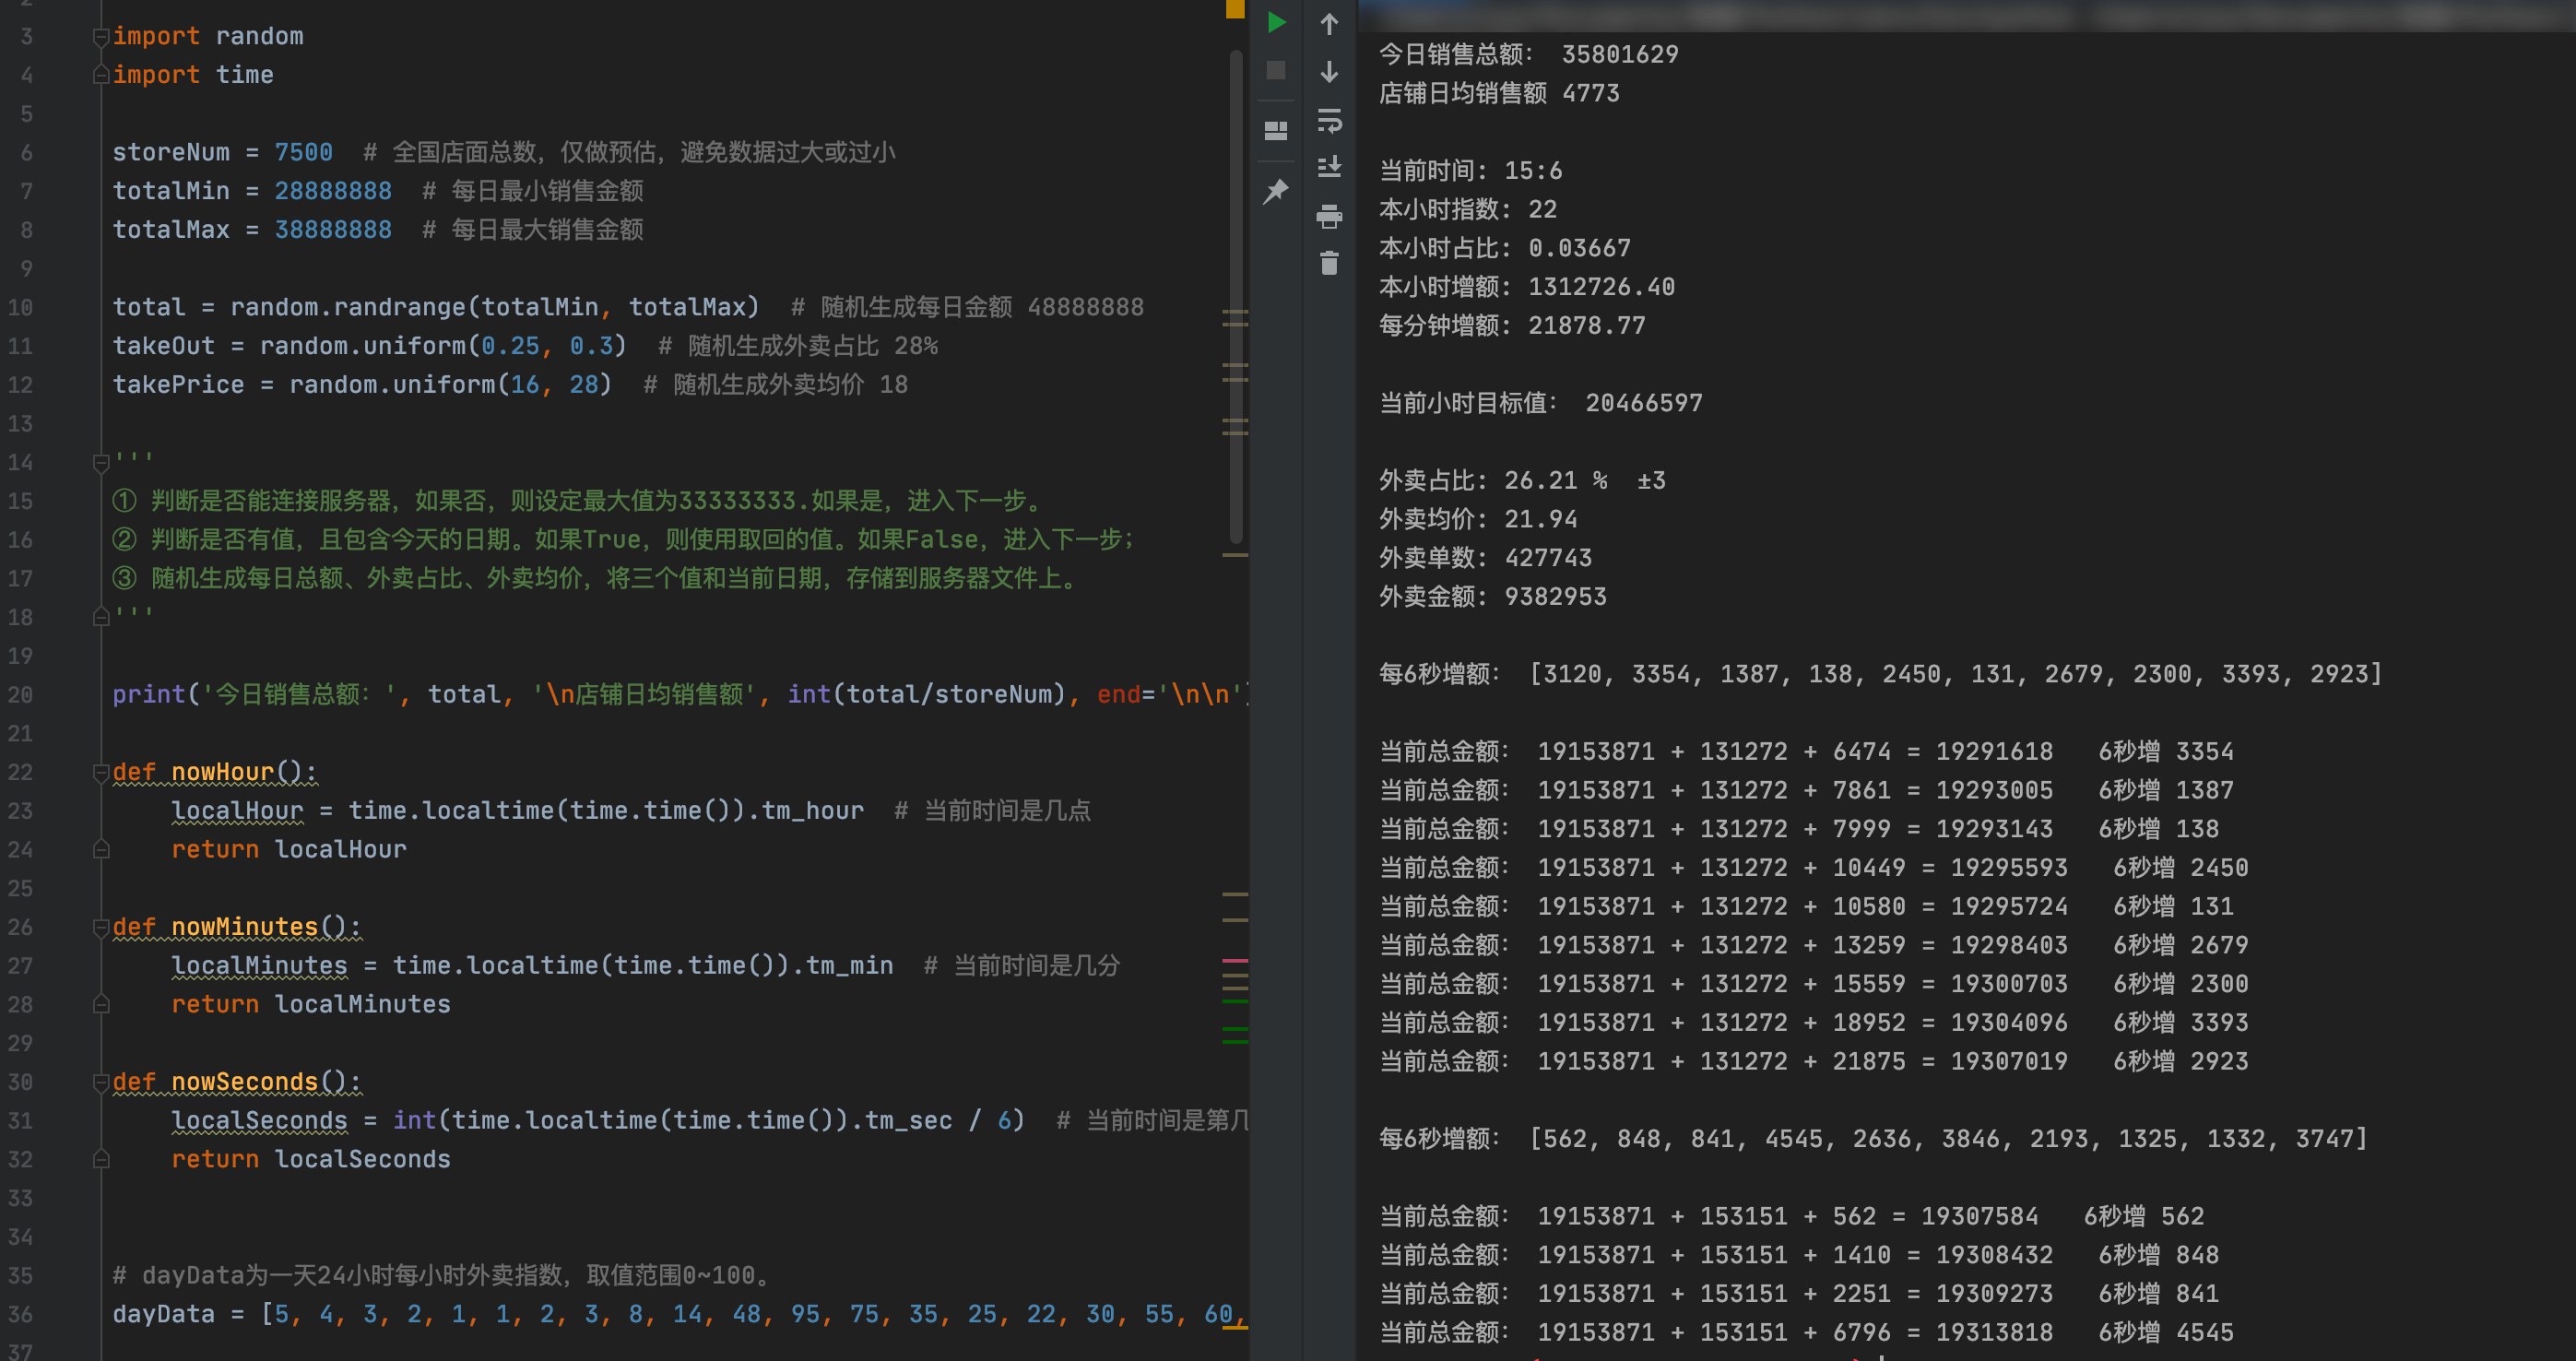Viewport: 2576px width, 1361px height.
Task: Click line number 20 in the gutter
Action: [x=20, y=694]
